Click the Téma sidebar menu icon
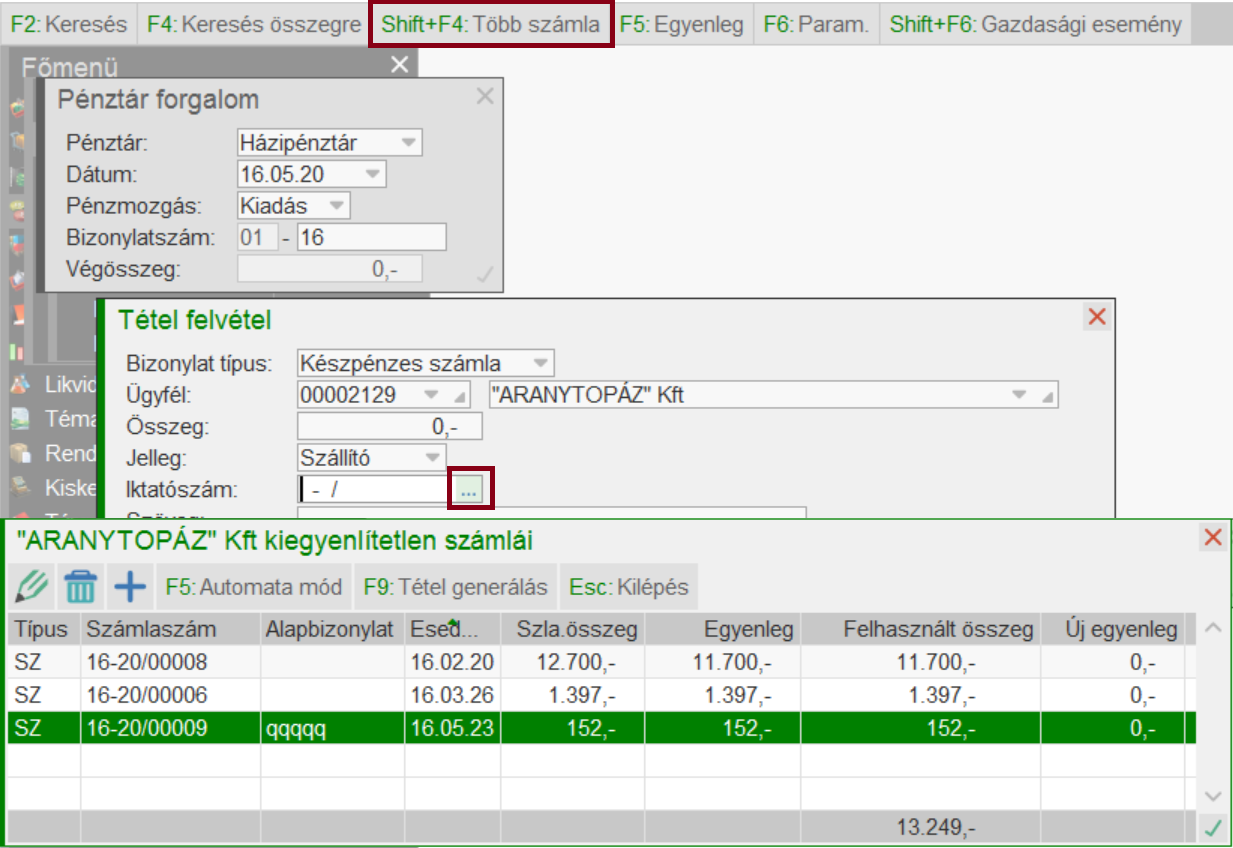The image size is (1233, 848). 19,419
